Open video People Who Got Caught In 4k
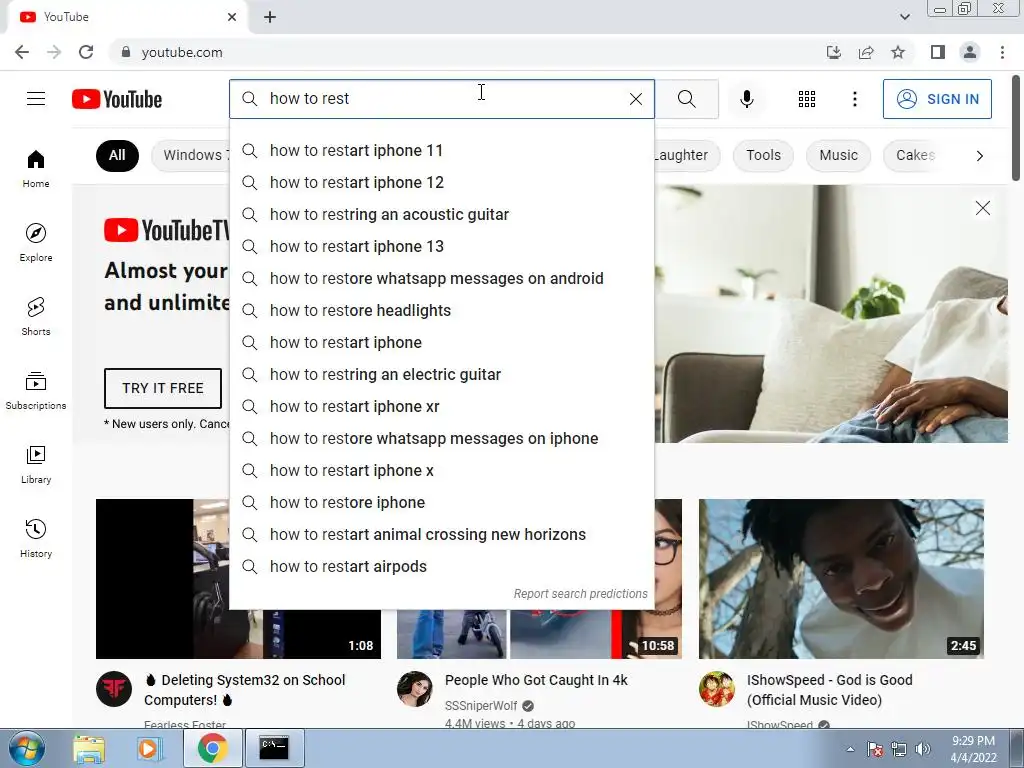This screenshot has height=768, width=1024. tap(536, 680)
